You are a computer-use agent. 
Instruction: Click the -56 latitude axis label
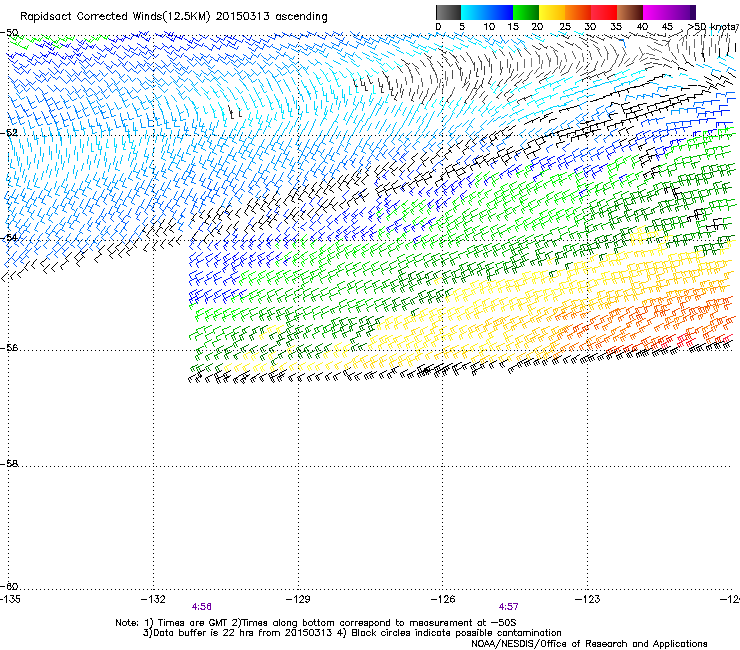click(x=9, y=347)
